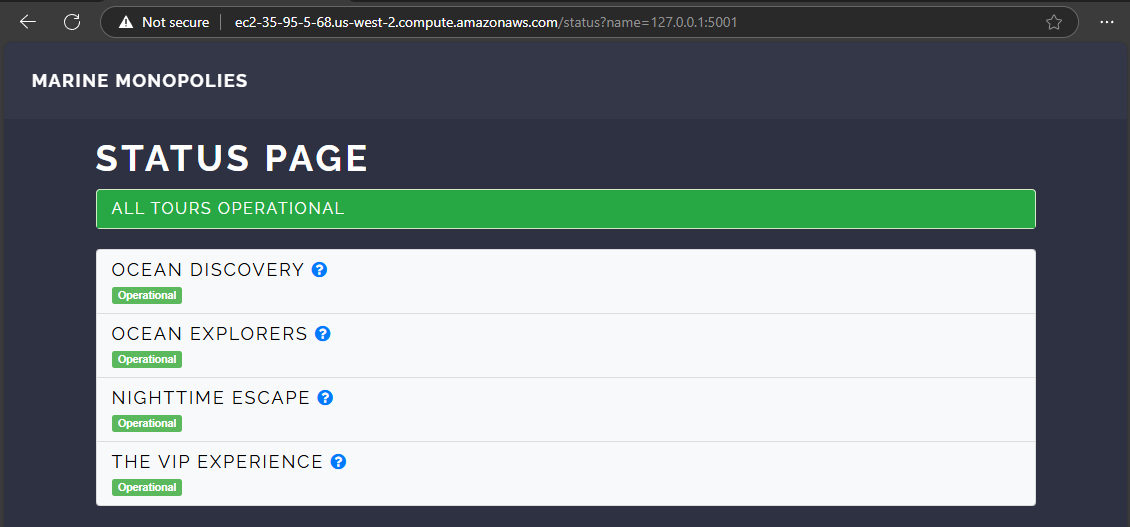Screen dimensions: 1130x527
Task: Click the All Tours Operational banner
Action: 566,209
